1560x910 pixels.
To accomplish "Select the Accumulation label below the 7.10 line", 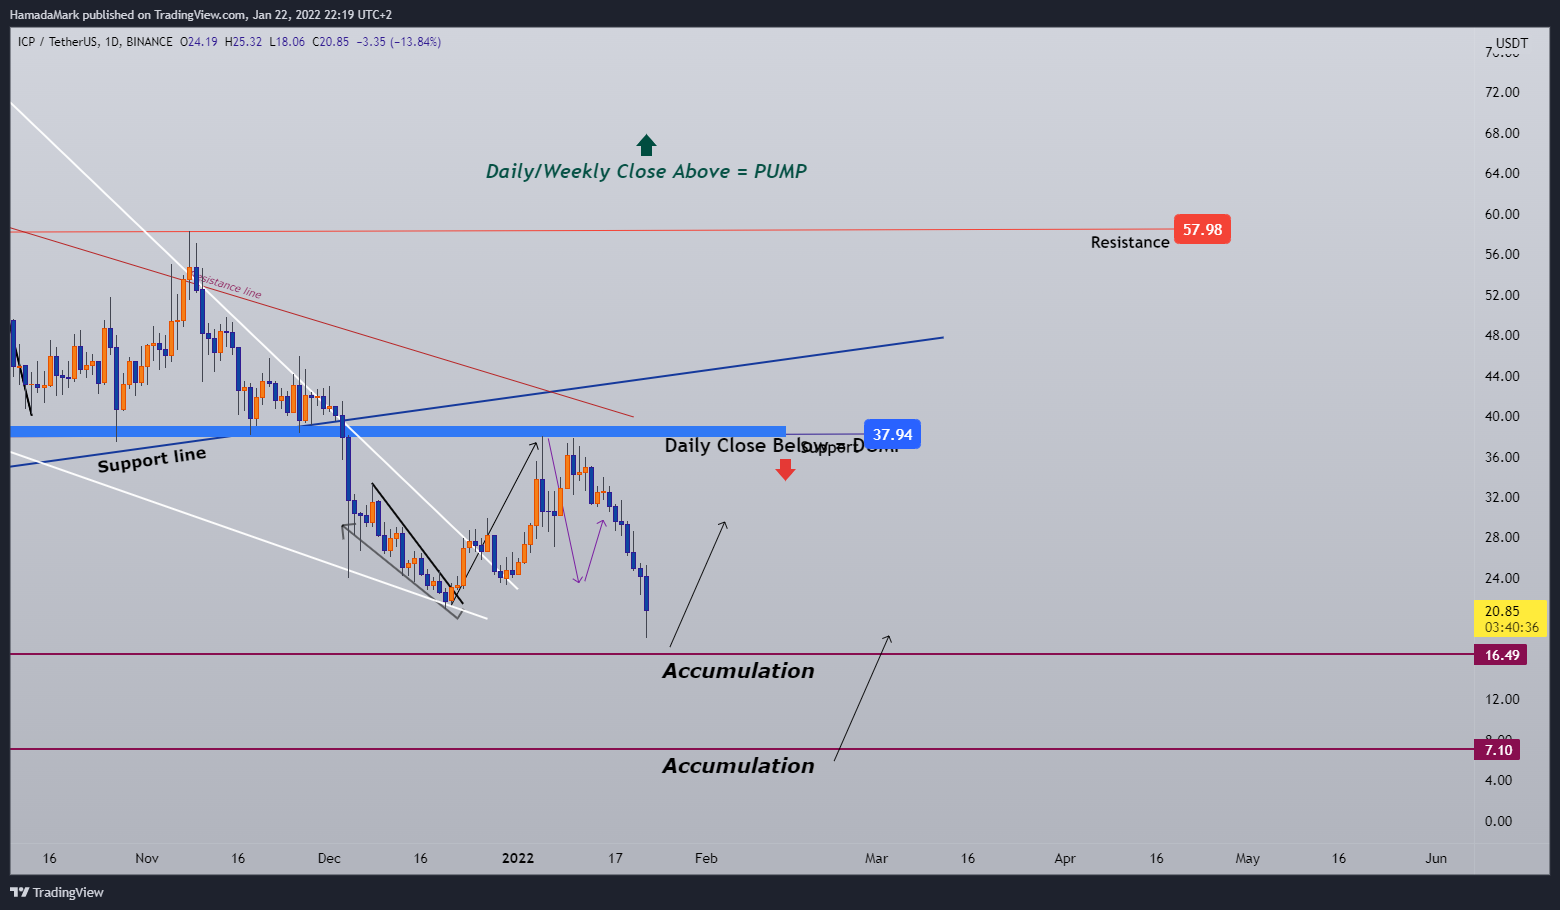I will [x=738, y=766].
